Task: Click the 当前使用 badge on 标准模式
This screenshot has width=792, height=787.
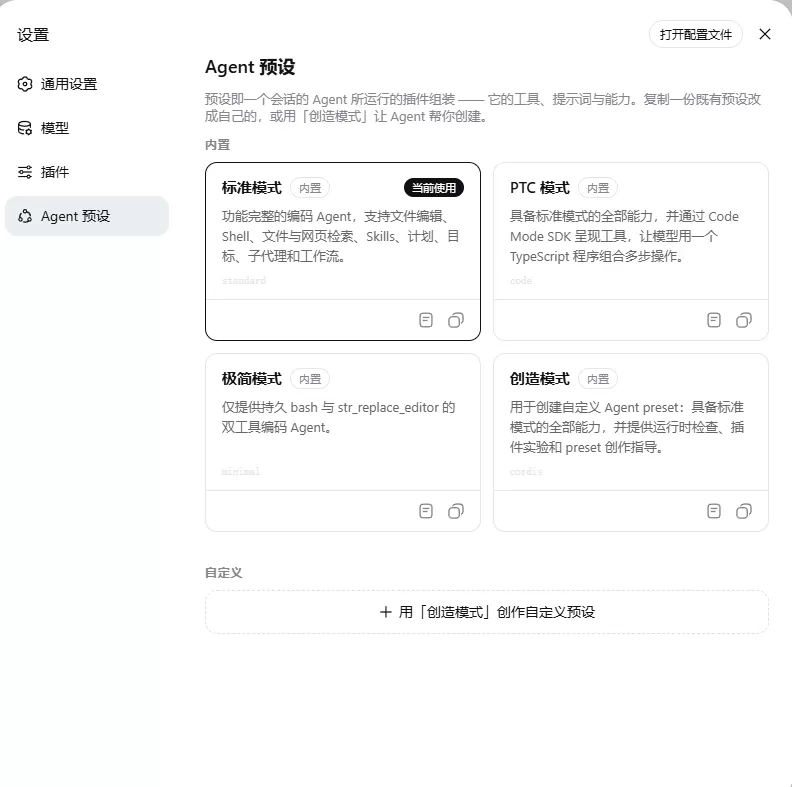Action: click(434, 188)
